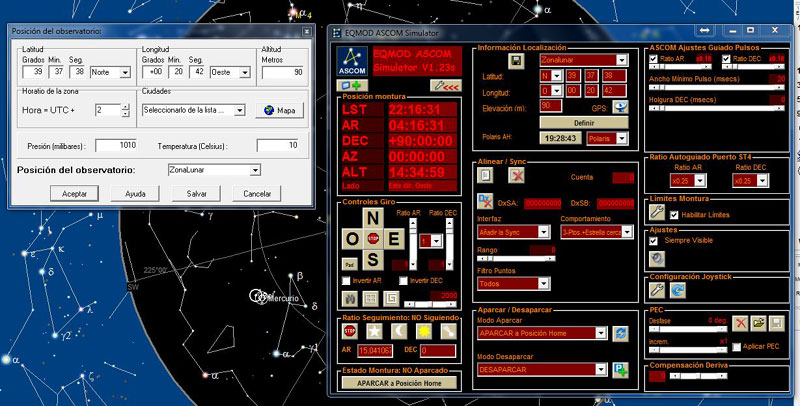
Task: Open the Límites Montura wrench settings icon
Action: point(657,212)
